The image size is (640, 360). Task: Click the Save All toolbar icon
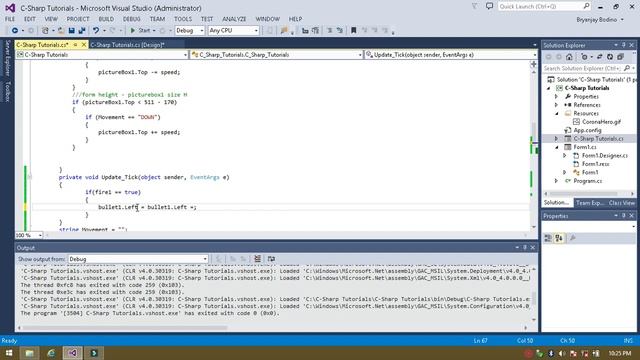pyautogui.click(x=82, y=31)
